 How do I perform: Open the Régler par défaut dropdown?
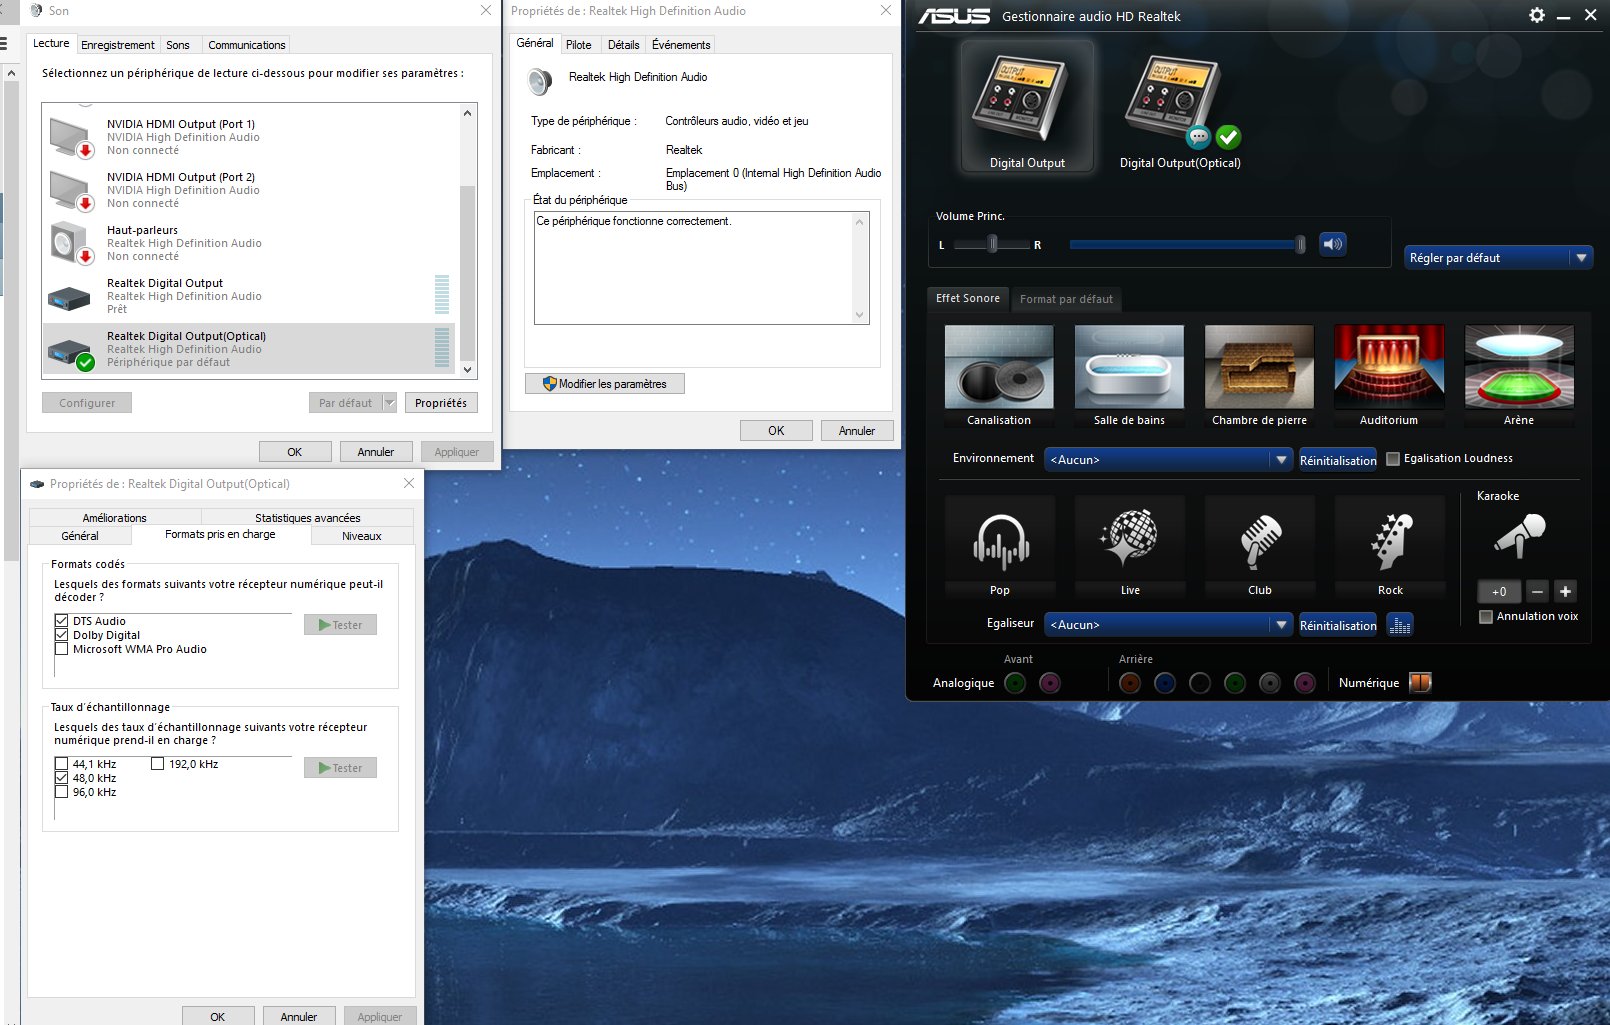(1498, 258)
